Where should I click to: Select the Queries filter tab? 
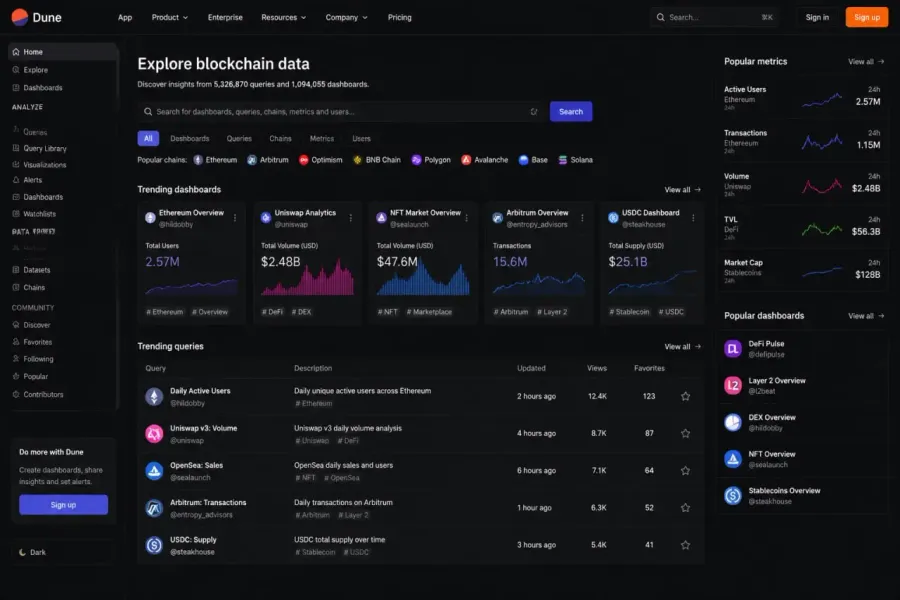point(239,138)
